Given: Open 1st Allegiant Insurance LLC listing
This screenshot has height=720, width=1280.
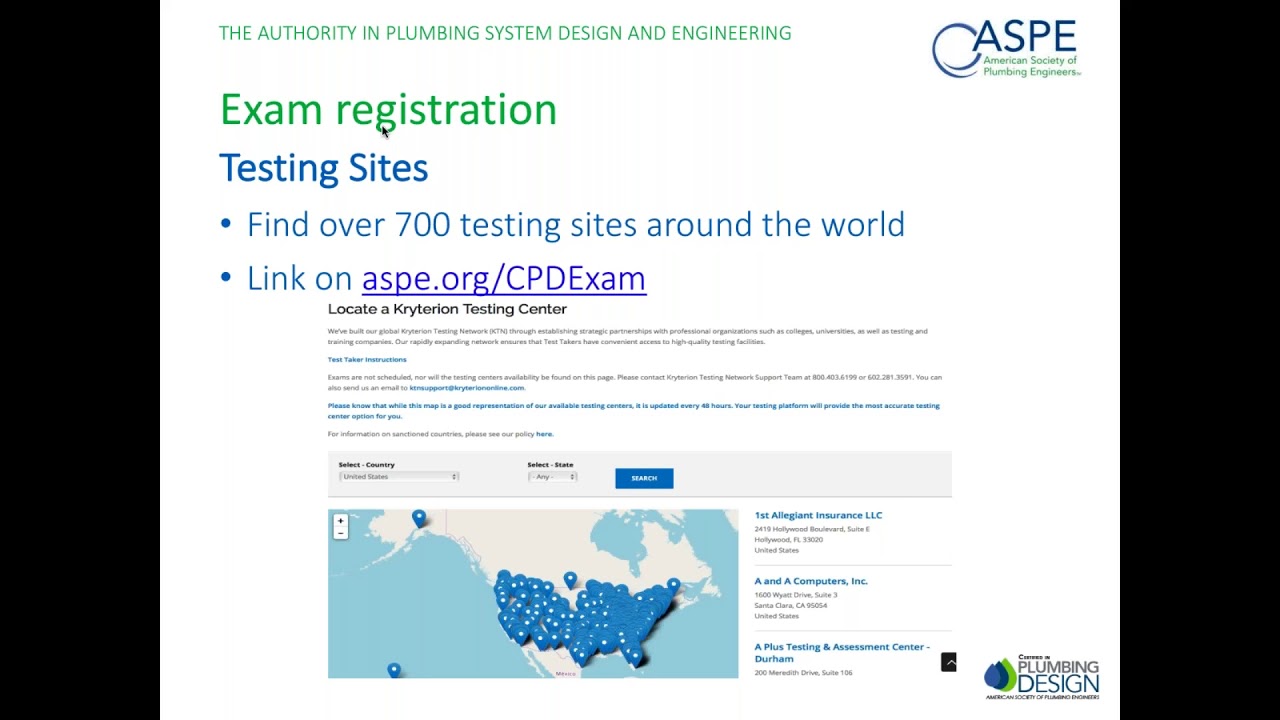Looking at the screenshot, I should [818, 515].
